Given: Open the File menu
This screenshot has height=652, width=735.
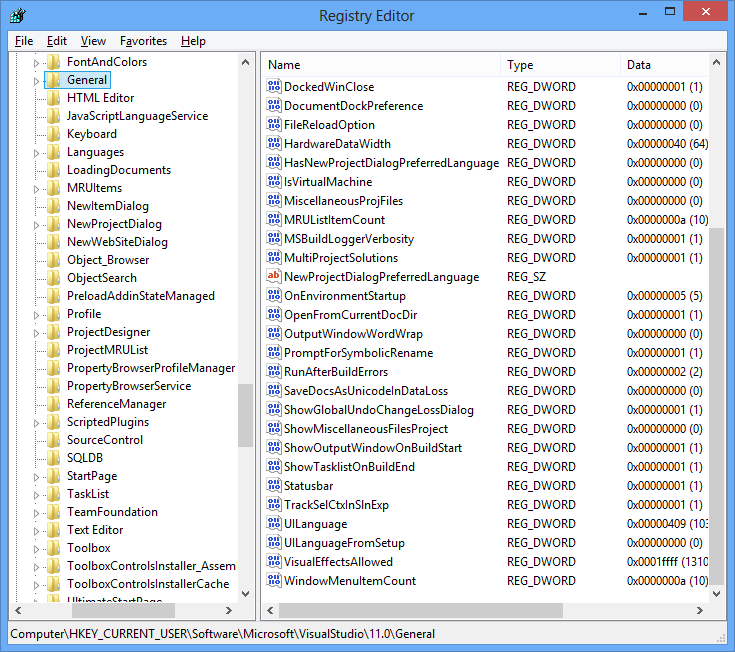Looking at the screenshot, I should pyautogui.click(x=24, y=41).
